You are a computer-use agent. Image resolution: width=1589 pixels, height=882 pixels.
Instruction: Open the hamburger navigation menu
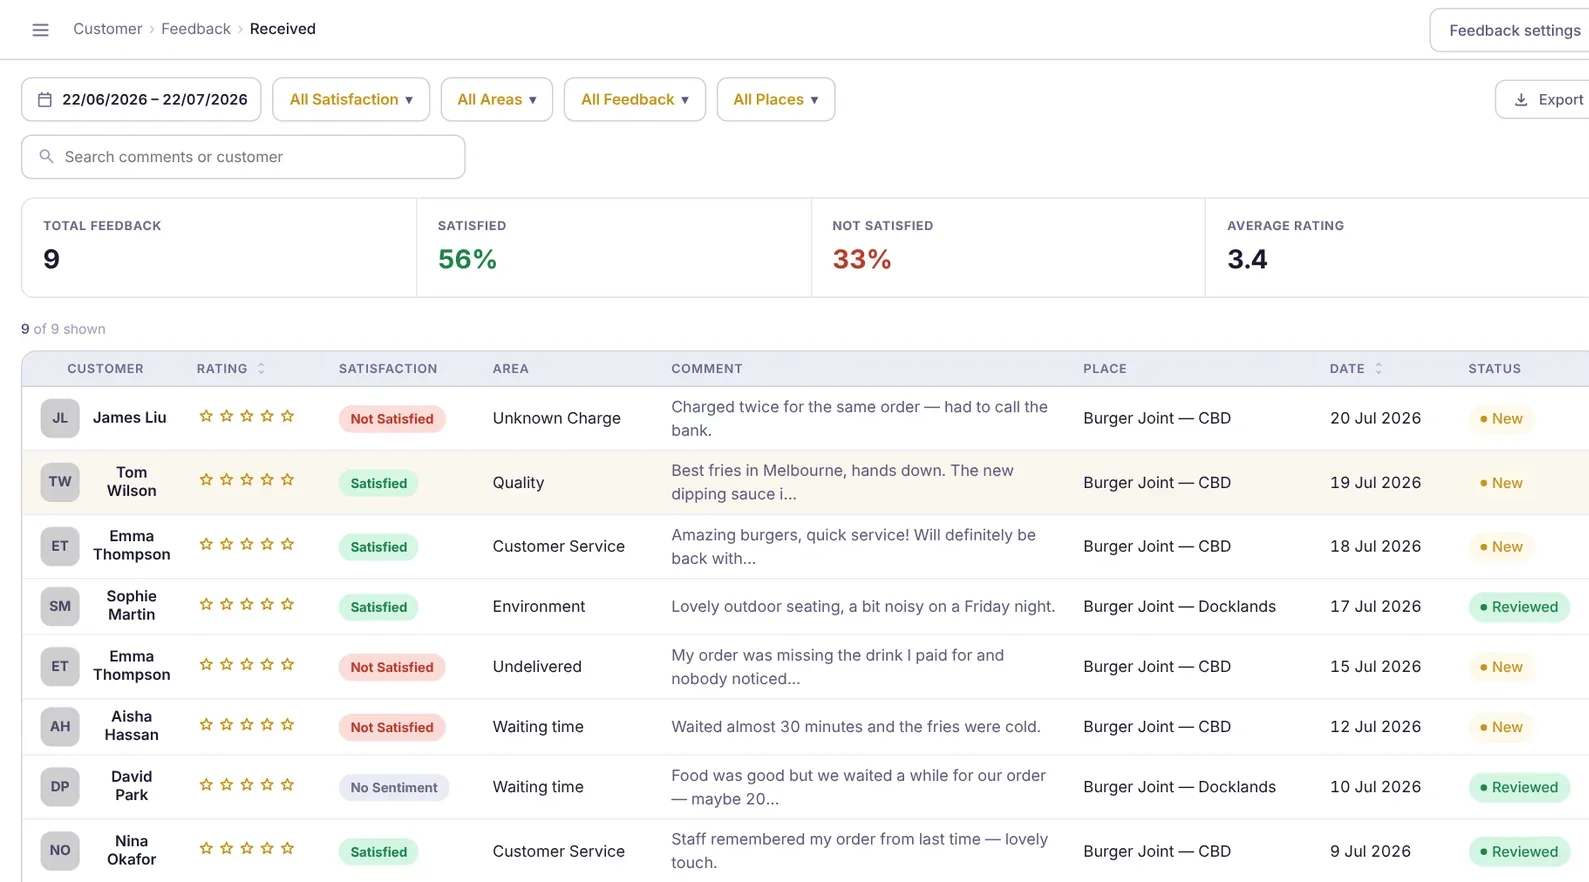(40, 30)
